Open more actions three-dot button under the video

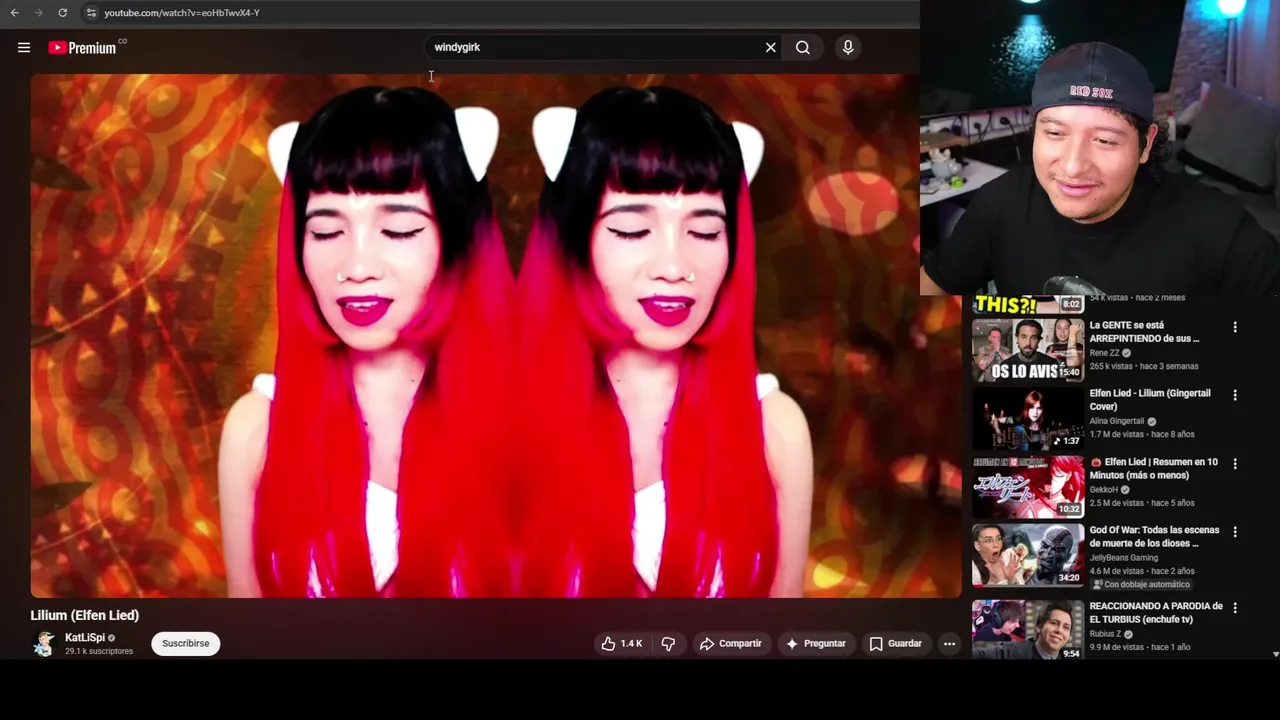point(950,644)
